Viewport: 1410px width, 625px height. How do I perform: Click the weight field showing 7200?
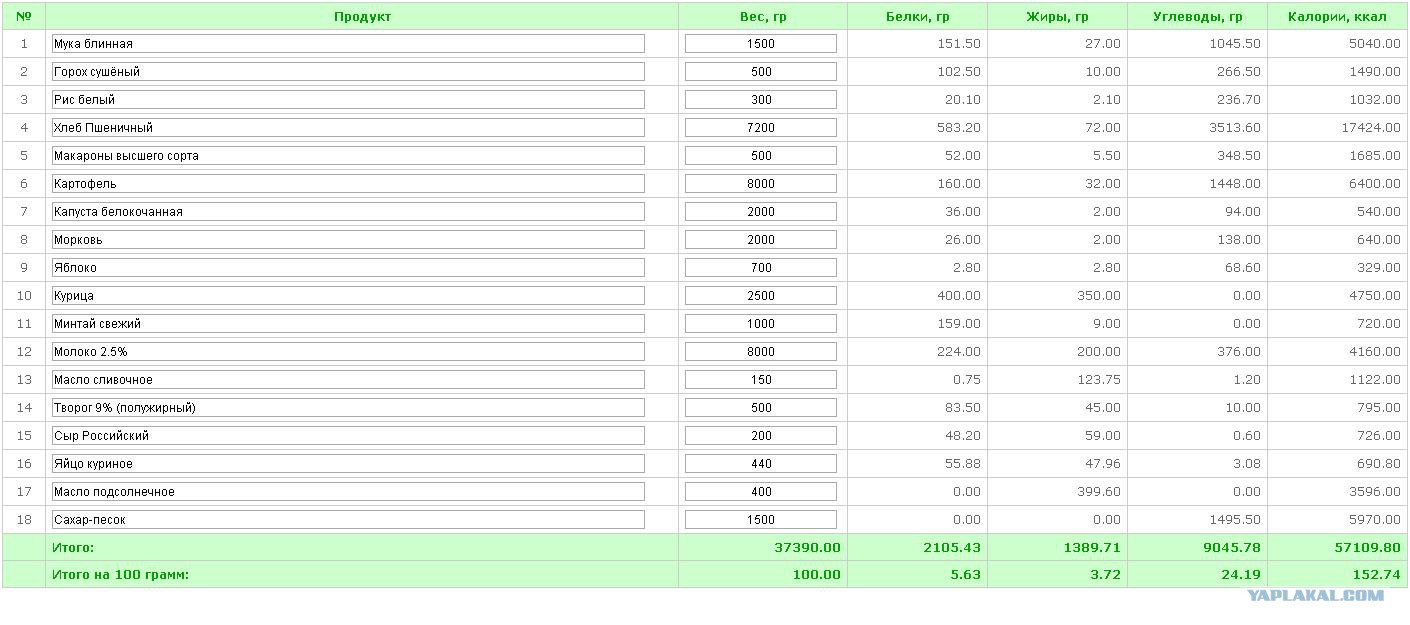click(761, 128)
